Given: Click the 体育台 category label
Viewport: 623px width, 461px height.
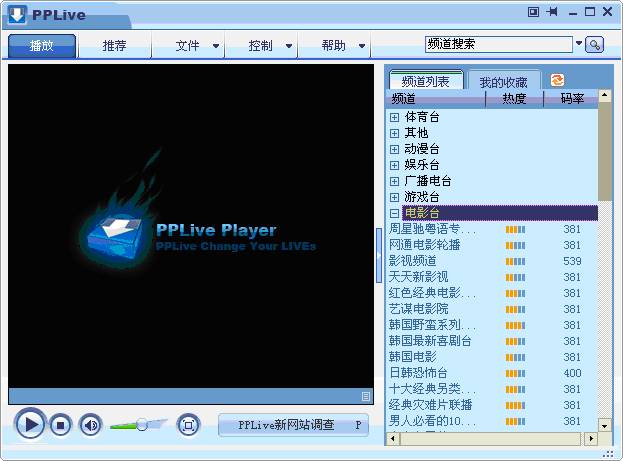Looking at the screenshot, I should (x=422, y=117).
